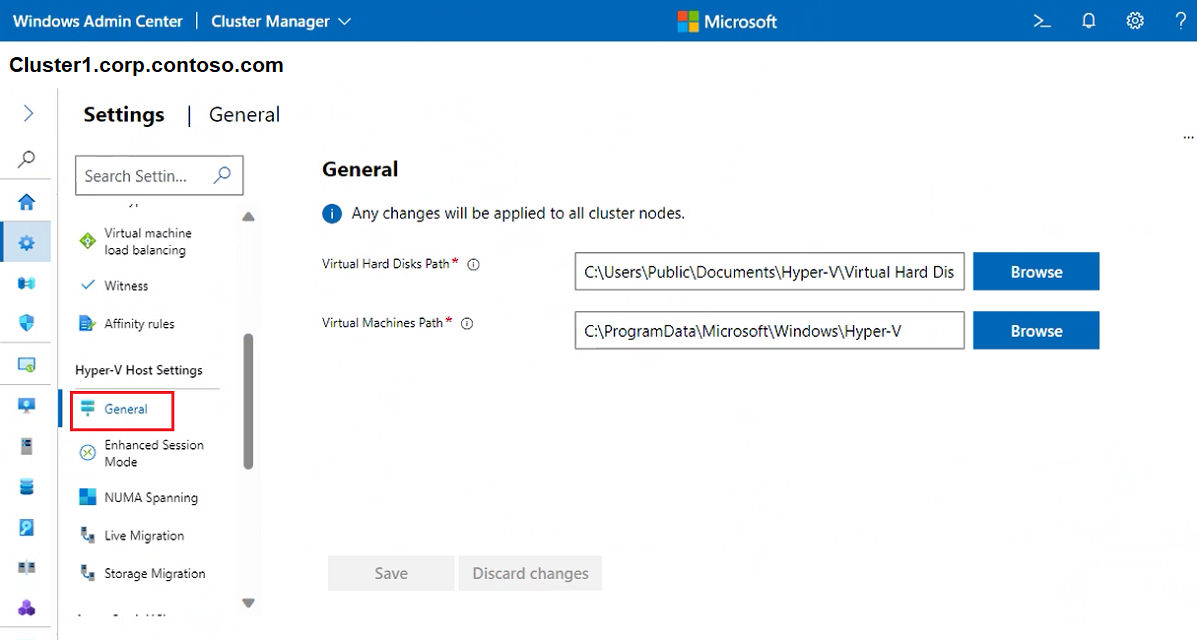The image size is (1197, 640).
Task: Click the Browse button for Virtual Hard Disks Path
Action: [x=1035, y=271]
